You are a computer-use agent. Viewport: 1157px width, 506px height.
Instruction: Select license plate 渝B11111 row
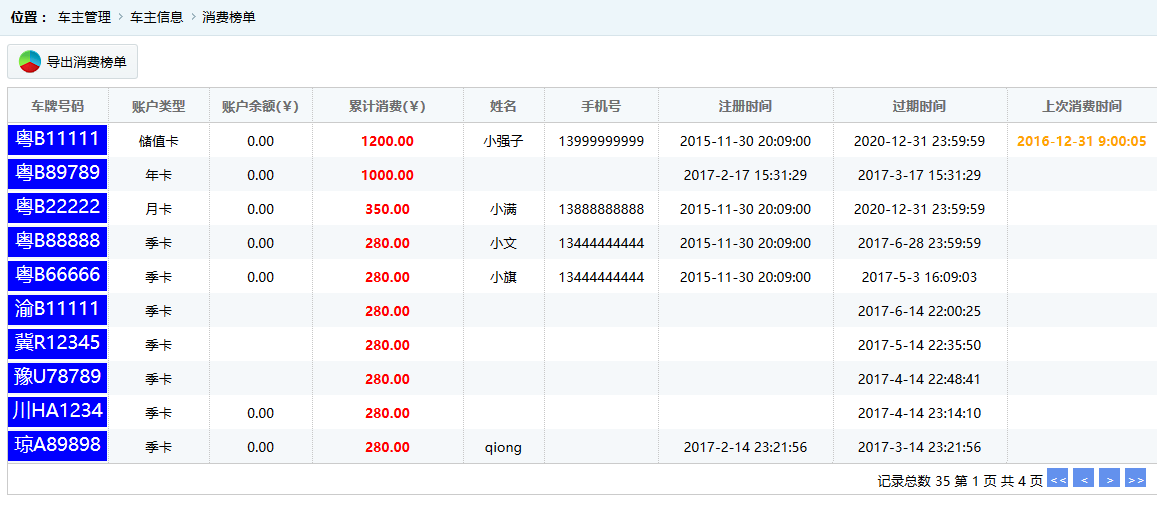click(58, 309)
